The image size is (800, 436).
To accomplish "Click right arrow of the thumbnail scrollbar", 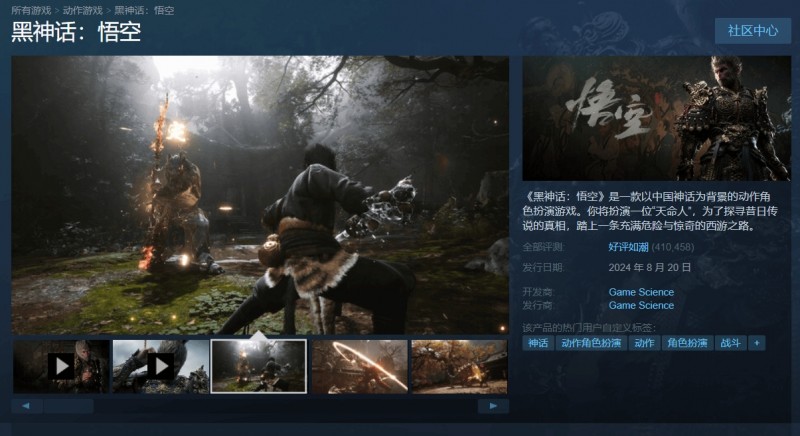I will point(493,406).
